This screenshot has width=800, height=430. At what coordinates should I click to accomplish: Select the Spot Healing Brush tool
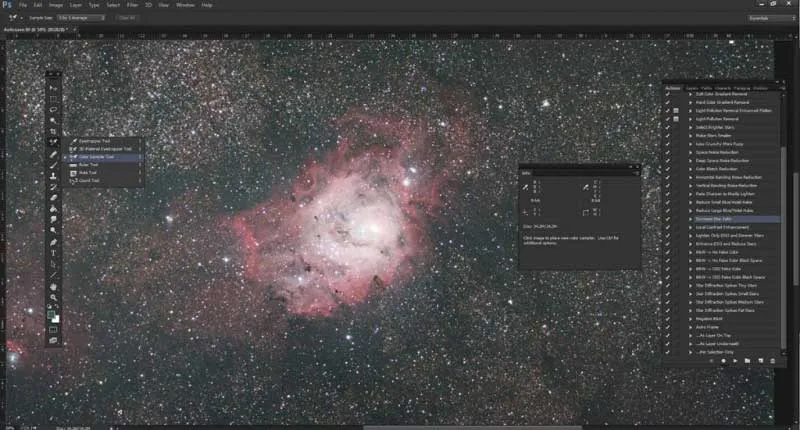pyautogui.click(x=53, y=154)
